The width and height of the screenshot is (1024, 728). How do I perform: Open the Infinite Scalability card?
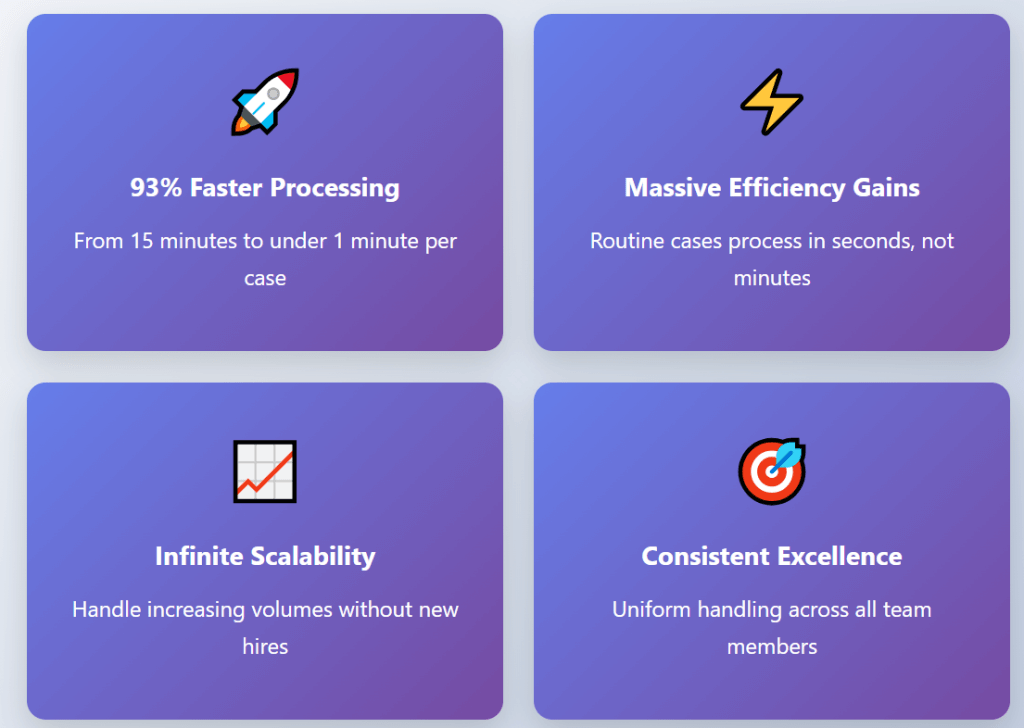pyautogui.click(x=265, y=551)
